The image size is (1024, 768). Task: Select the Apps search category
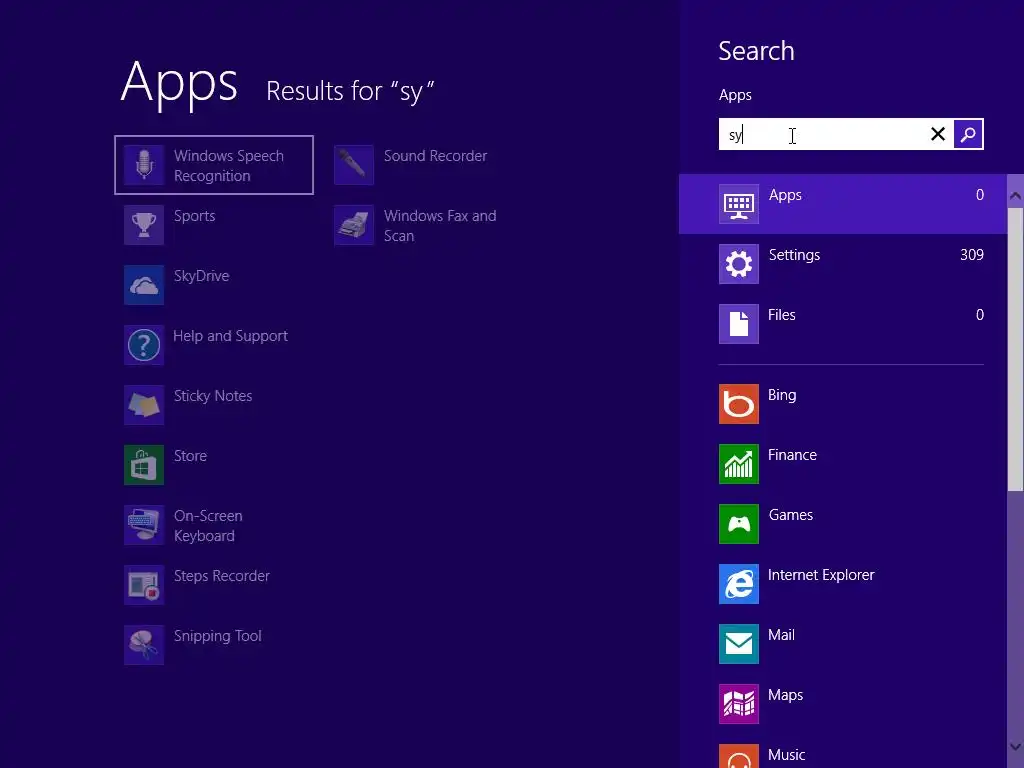[842, 204]
